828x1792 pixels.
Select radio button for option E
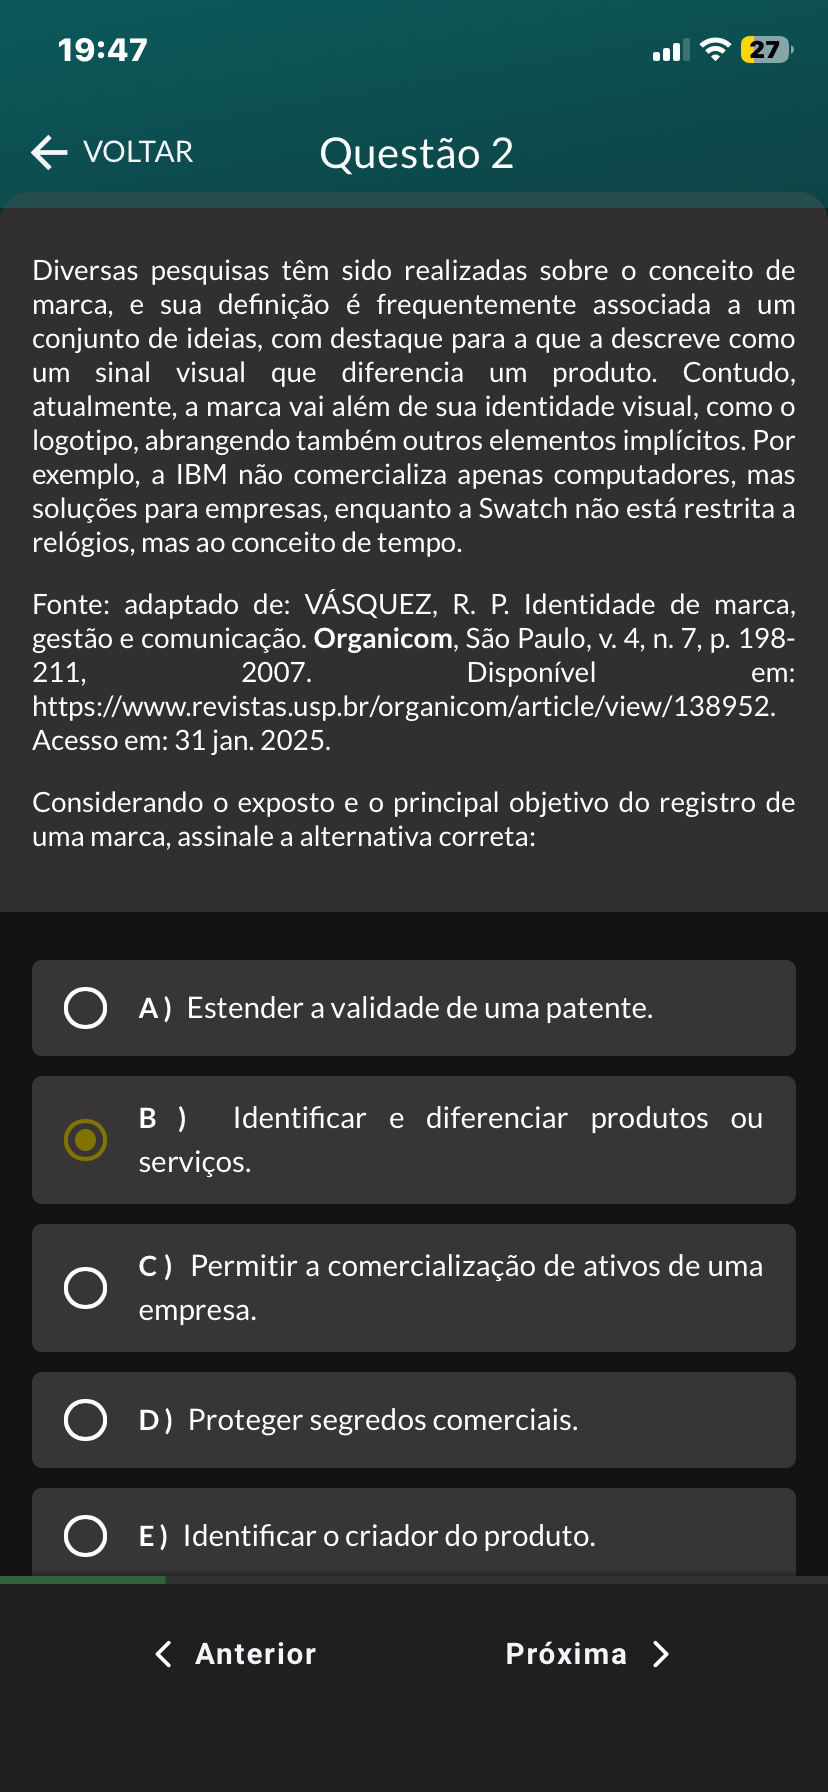tap(86, 1536)
